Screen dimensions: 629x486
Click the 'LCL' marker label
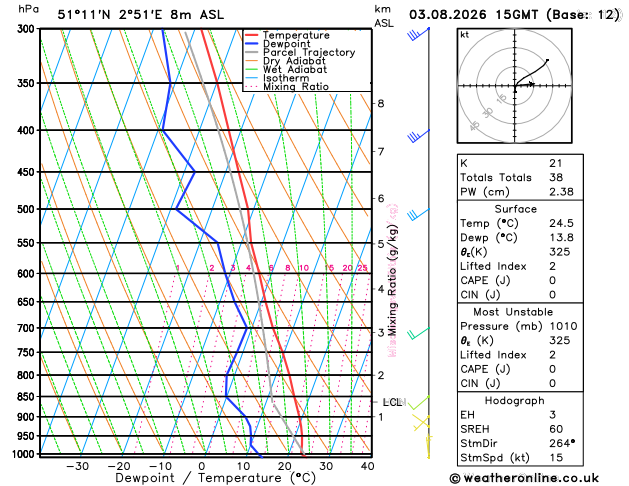392,402
